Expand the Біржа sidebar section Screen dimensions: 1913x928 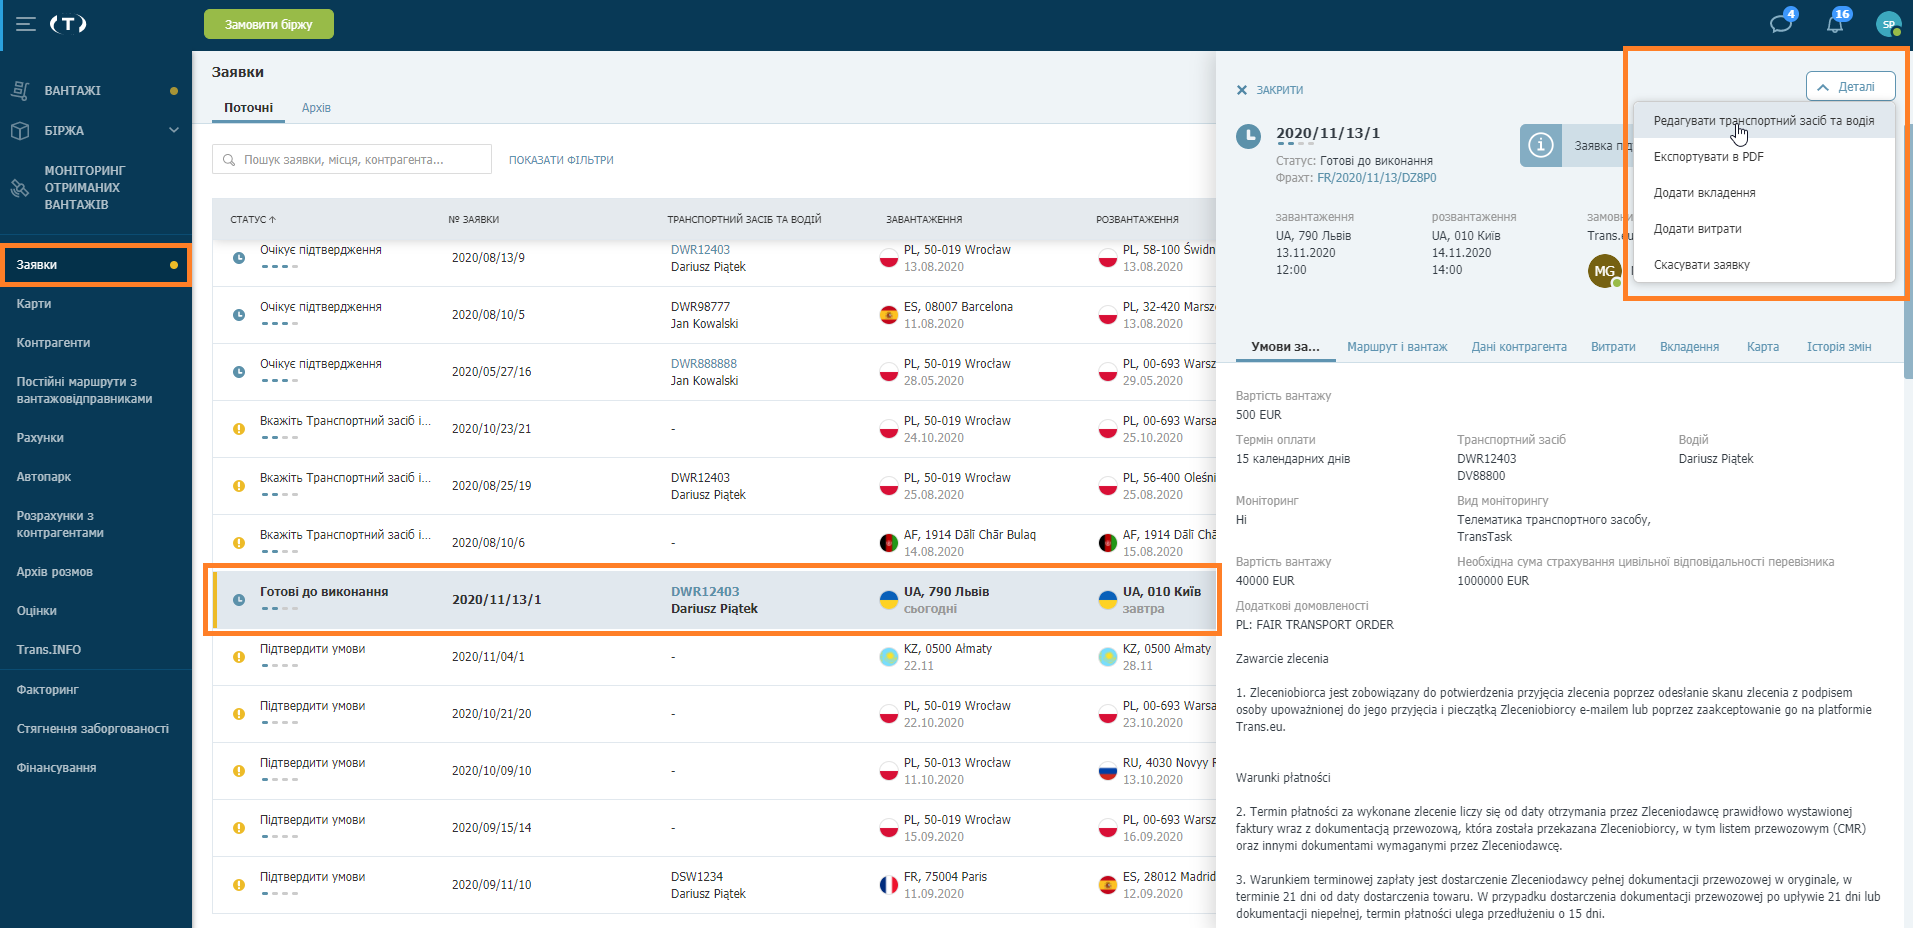pos(174,130)
